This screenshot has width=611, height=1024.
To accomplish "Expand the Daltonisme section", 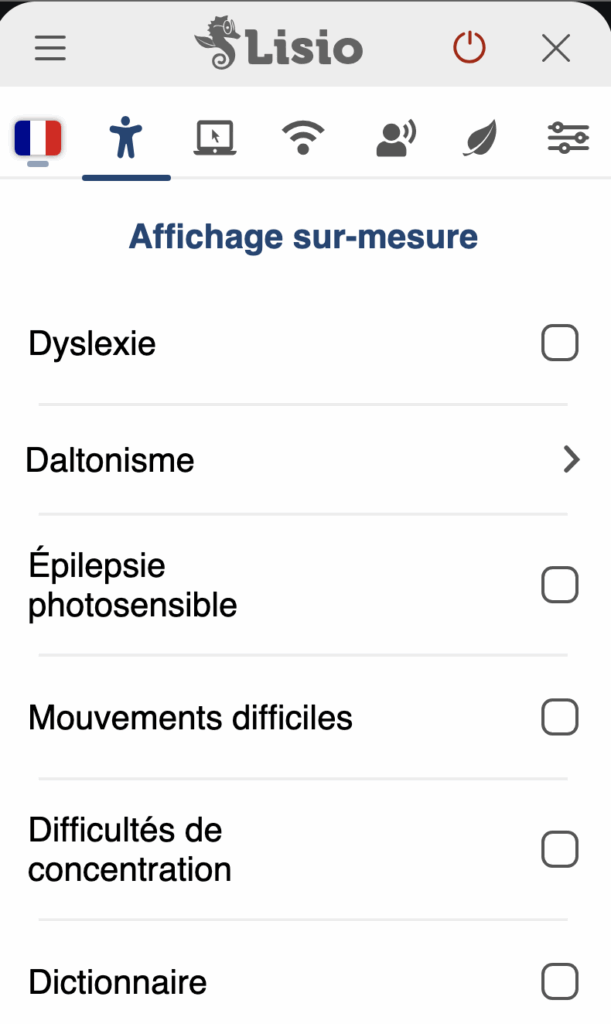I will 570,460.
